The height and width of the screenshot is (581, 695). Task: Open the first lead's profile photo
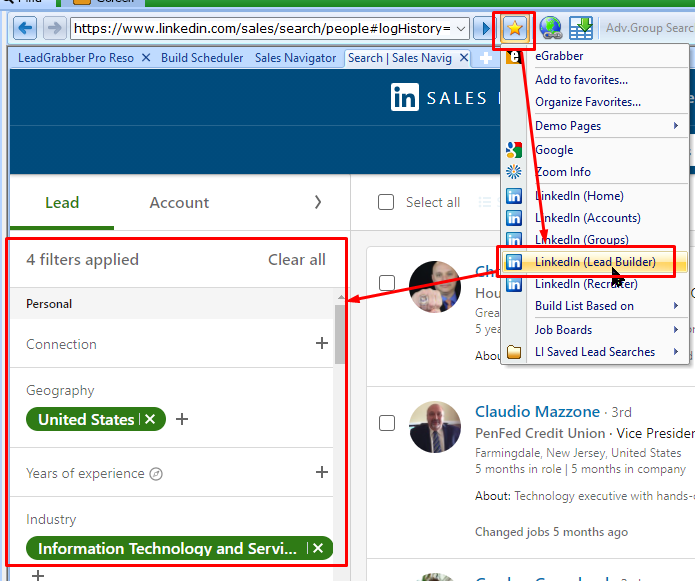tap(435, 287)
